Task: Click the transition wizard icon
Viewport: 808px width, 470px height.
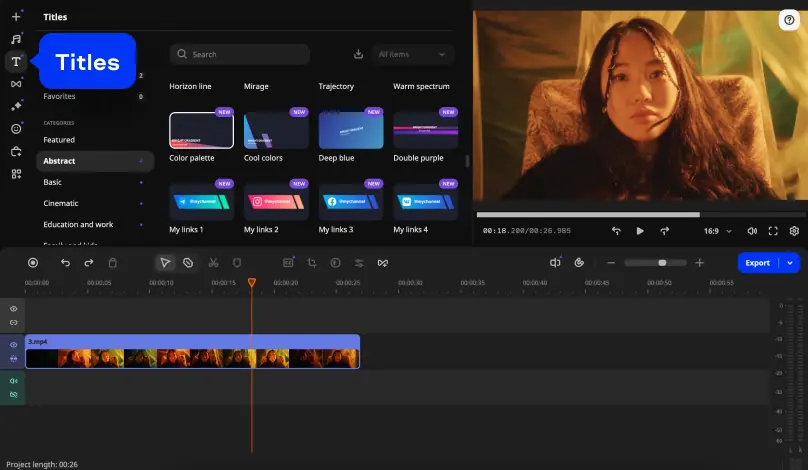Action: point(382,263)
